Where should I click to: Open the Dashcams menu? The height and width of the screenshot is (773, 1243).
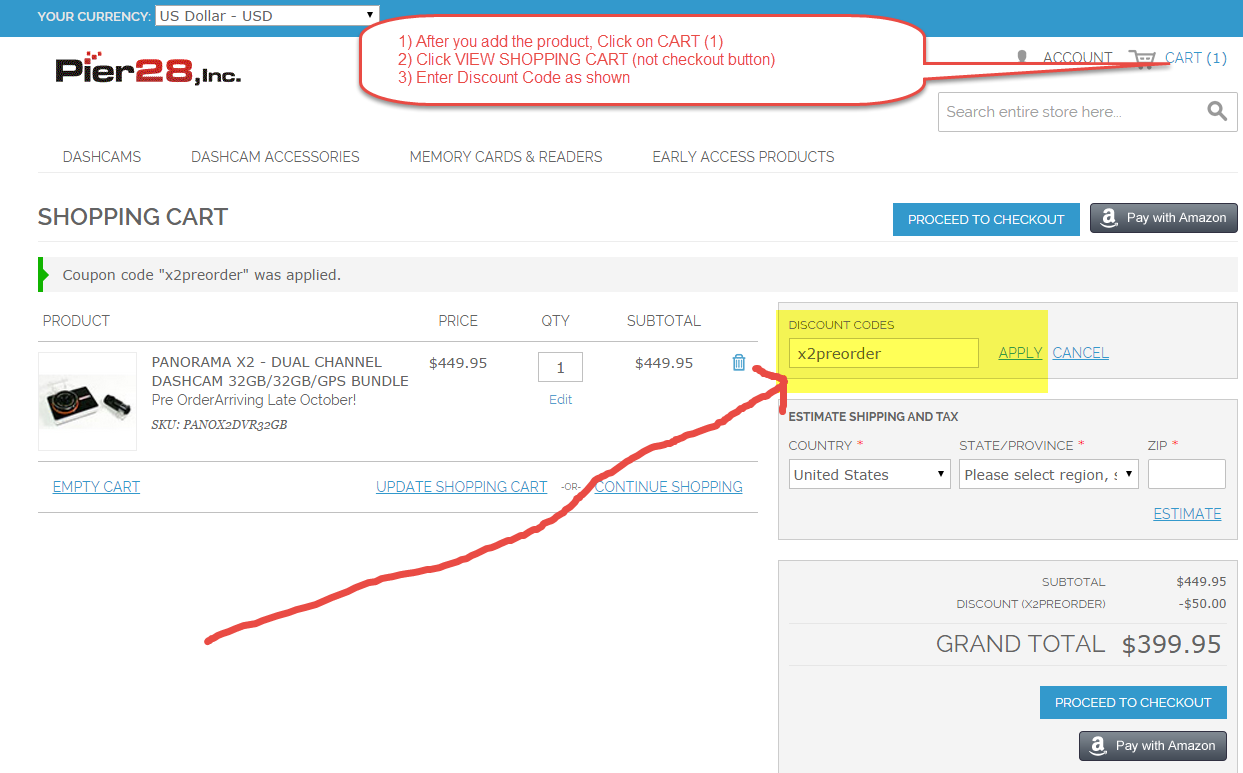pyautogui.click(x=102, y=157)
